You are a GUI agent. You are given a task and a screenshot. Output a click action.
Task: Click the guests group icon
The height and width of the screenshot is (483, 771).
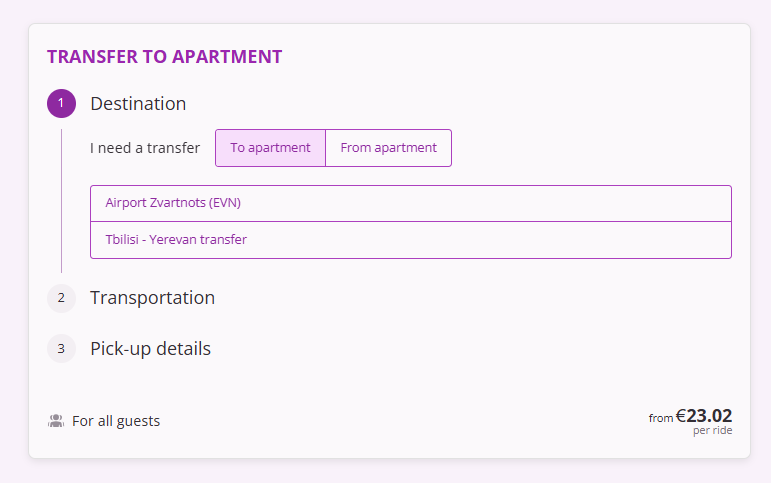click(56, 421)
